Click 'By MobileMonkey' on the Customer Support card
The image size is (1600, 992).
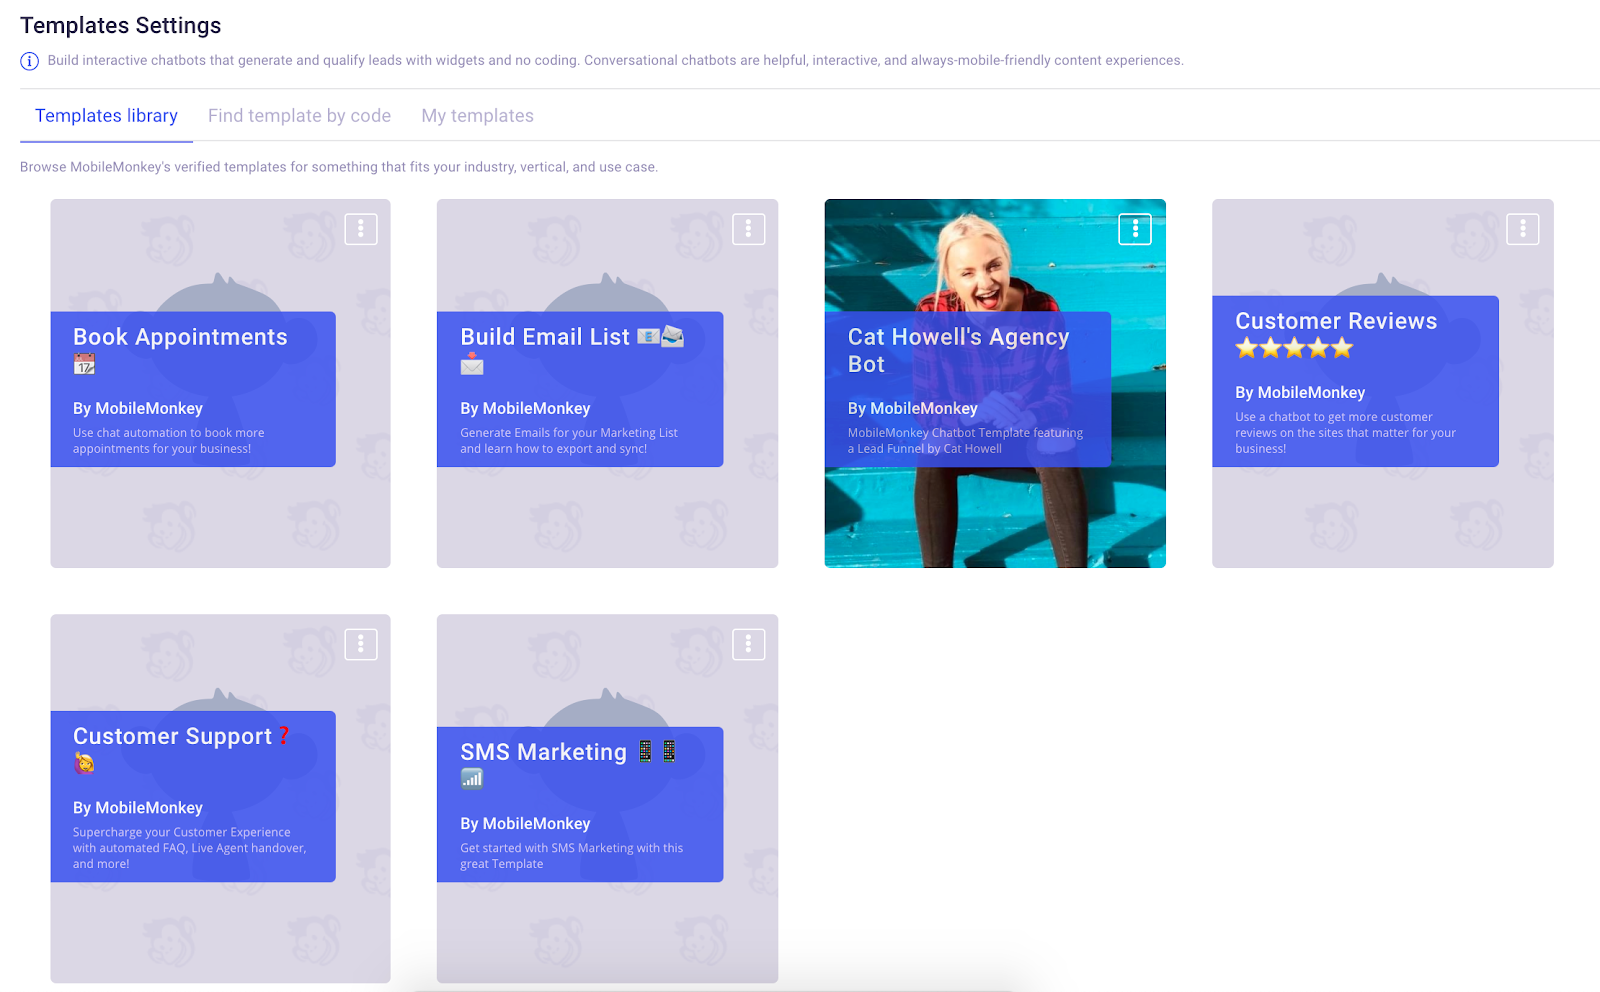click(138, 808)
